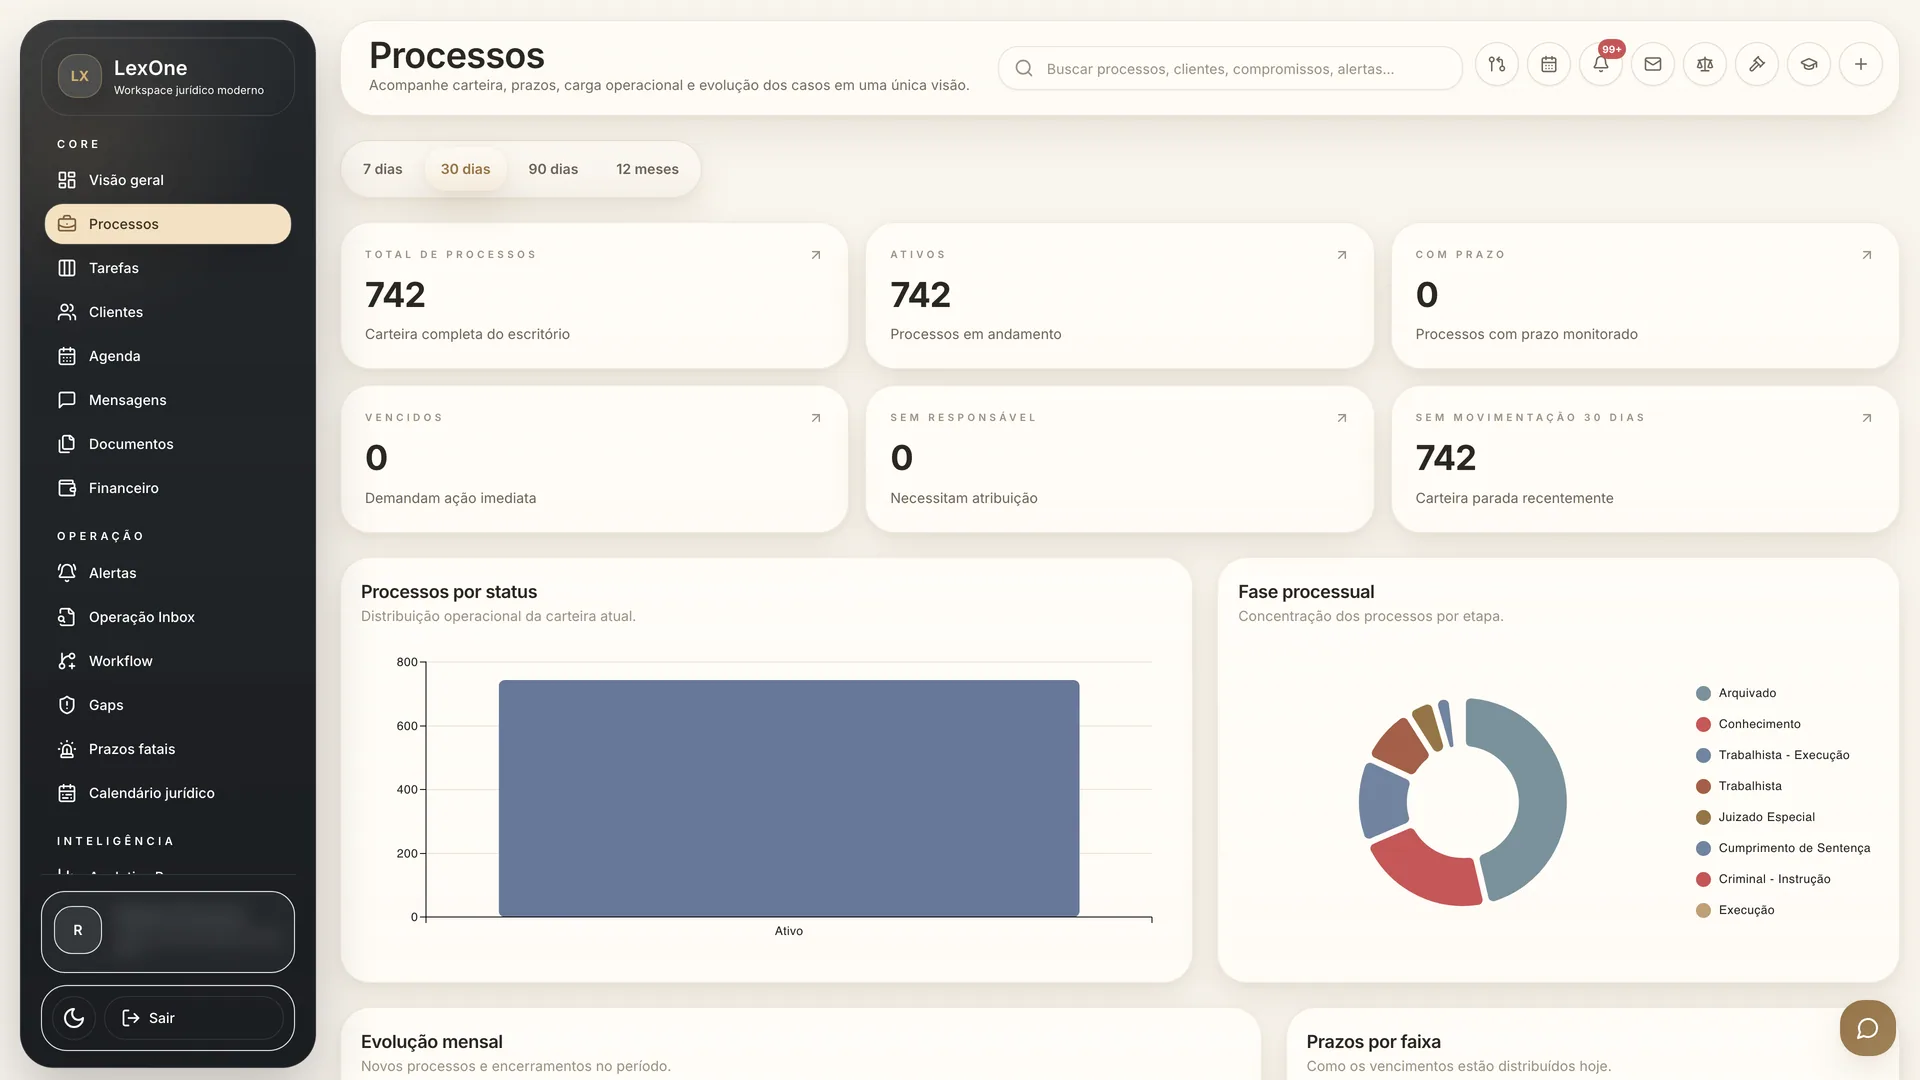Screen dimensions: 1920x1080
Task: Select the 12 meses period filter
Action: pos(647,169)
